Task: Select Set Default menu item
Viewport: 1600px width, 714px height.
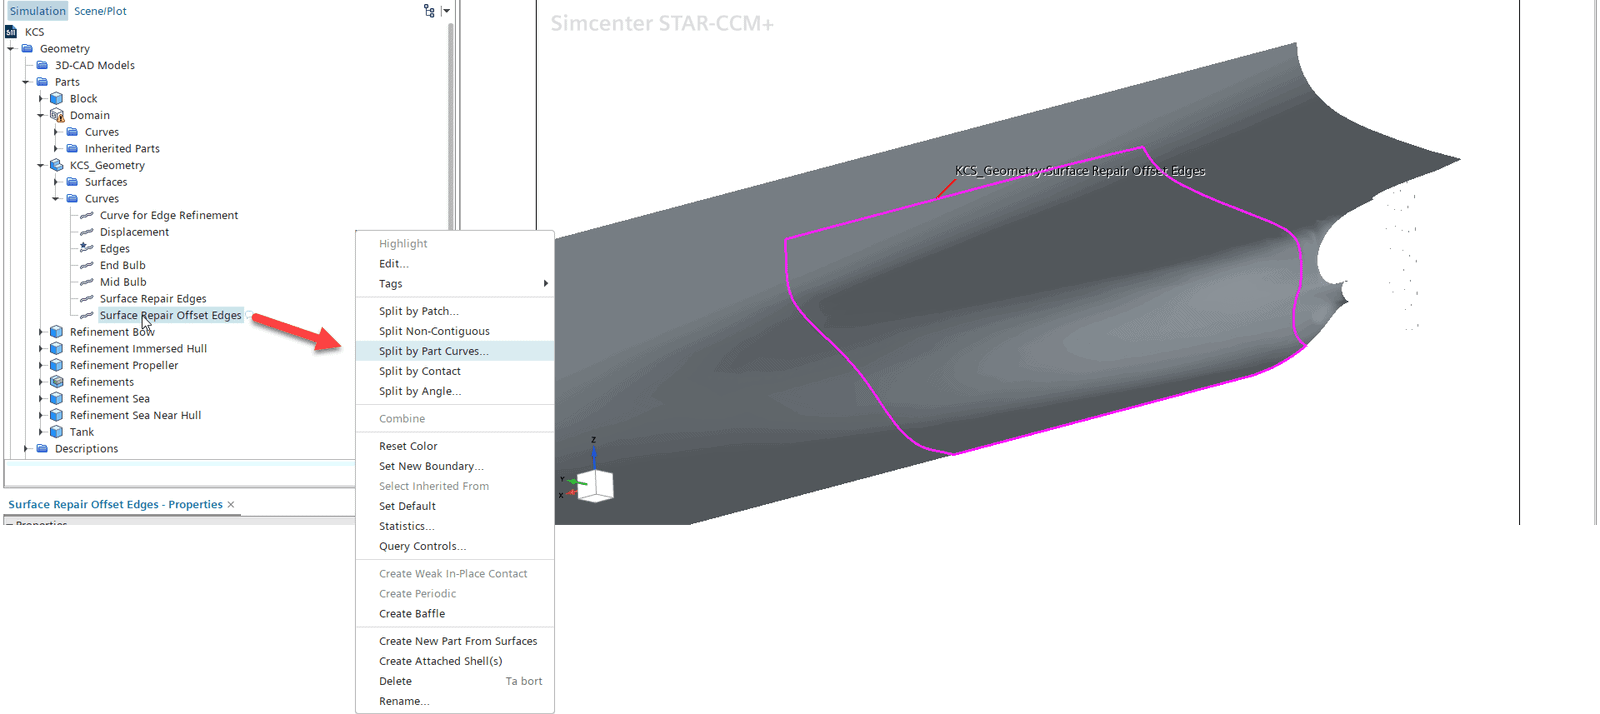Action: pyautogui.click(x=455, y=506)
